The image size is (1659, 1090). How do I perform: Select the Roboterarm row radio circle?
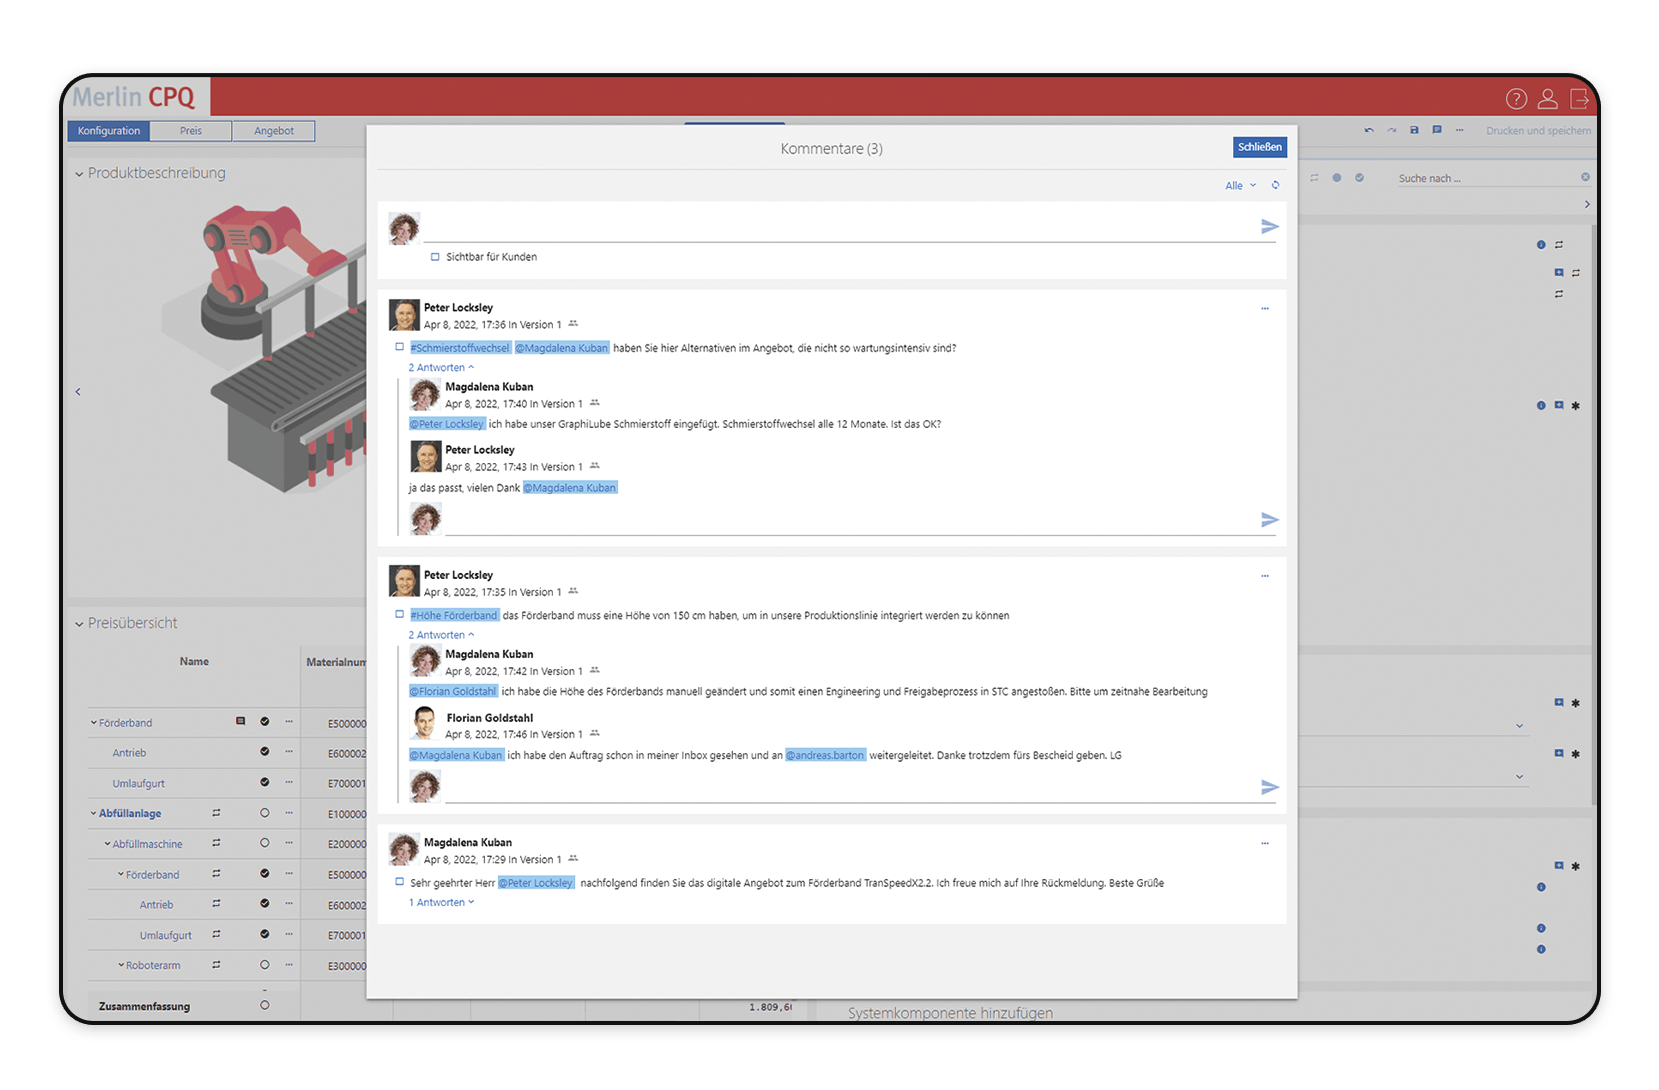pos(264,965)
